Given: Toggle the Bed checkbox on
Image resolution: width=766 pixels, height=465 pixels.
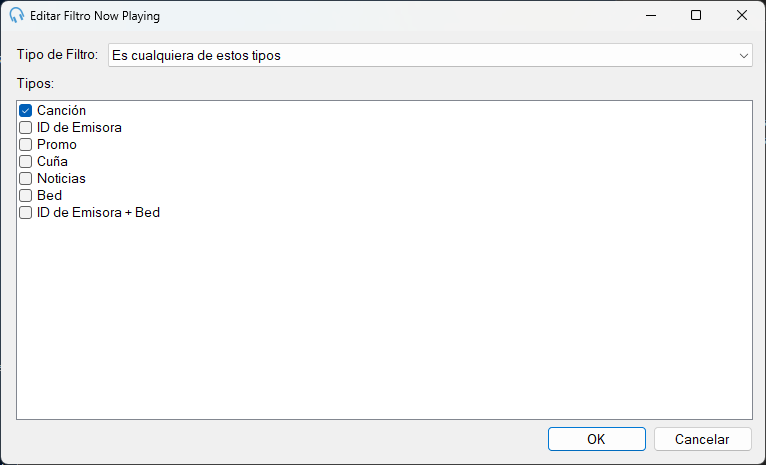Looking at the screenshot, I should 25,196.
